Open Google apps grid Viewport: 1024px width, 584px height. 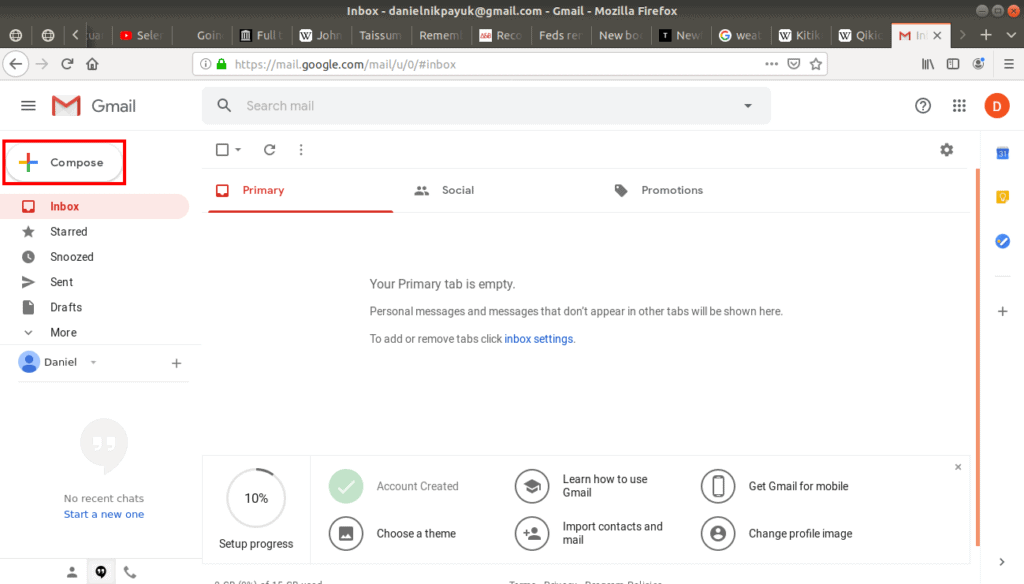pos(959,106)
